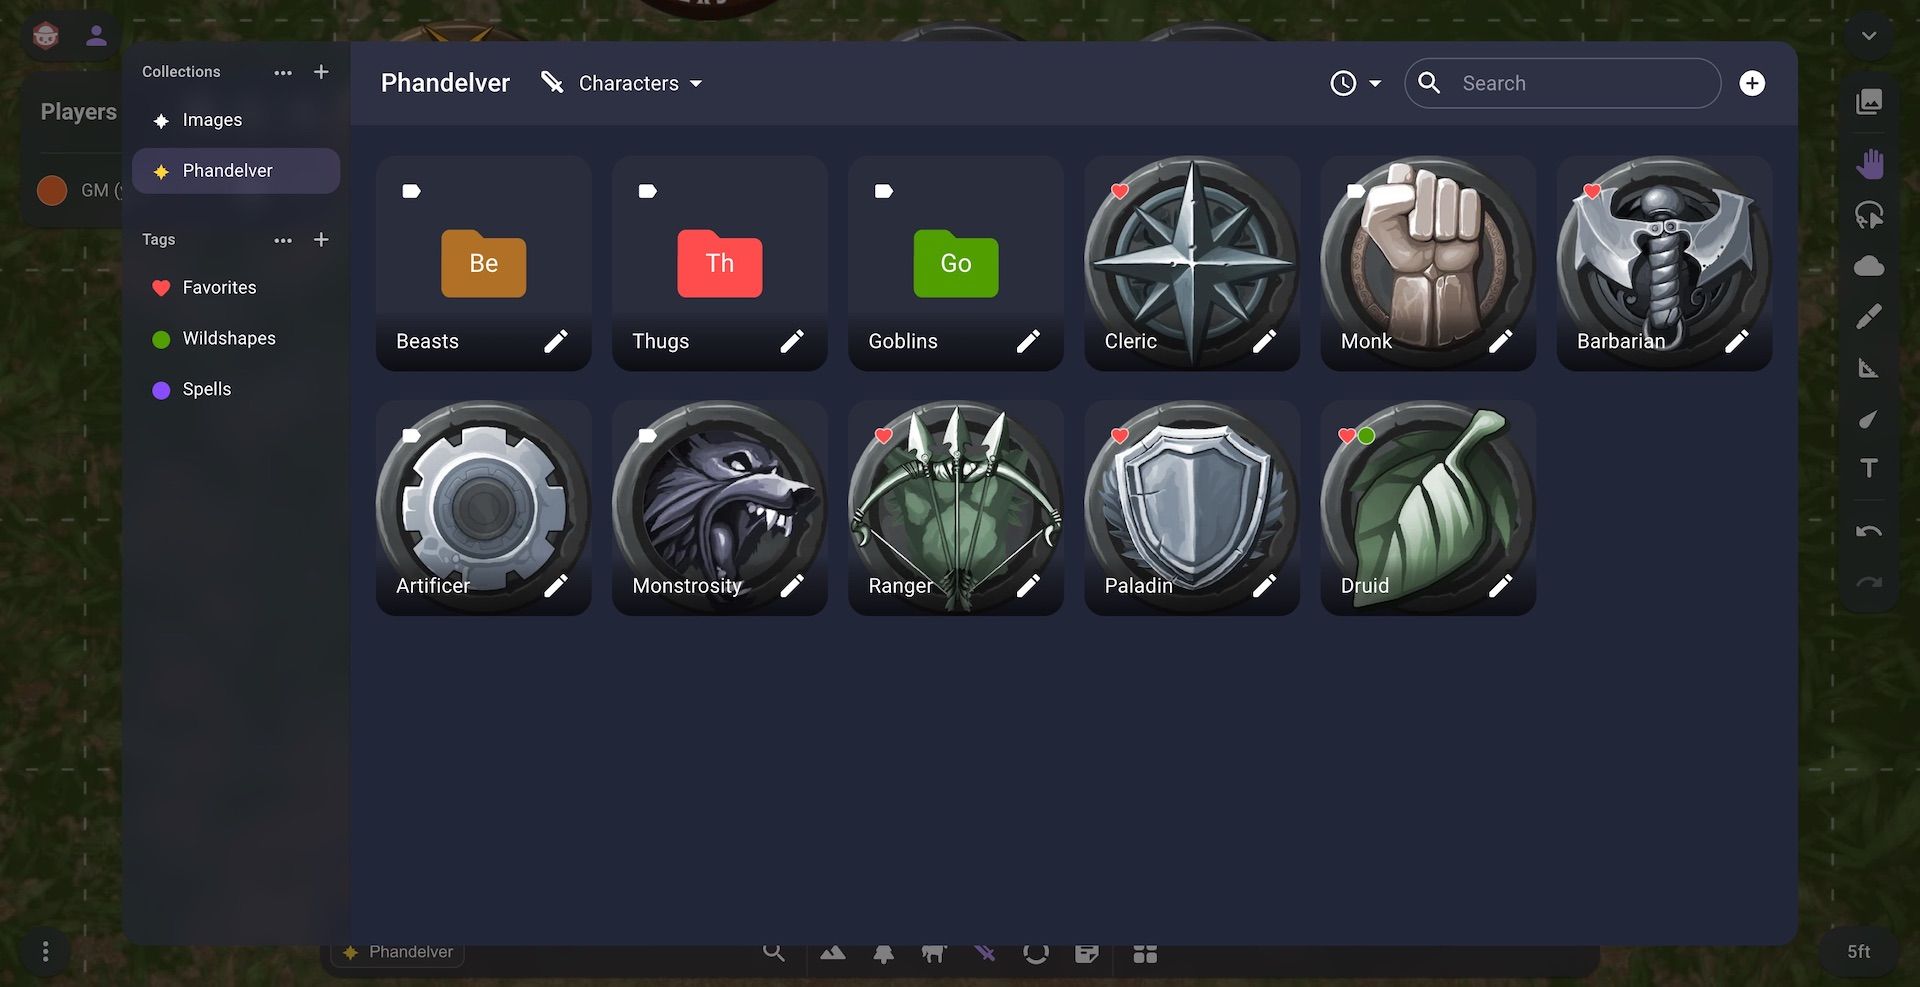1920x987 pixels.
Task: Edit the Beasts folder with pencil icon
Action: (556, 342)
